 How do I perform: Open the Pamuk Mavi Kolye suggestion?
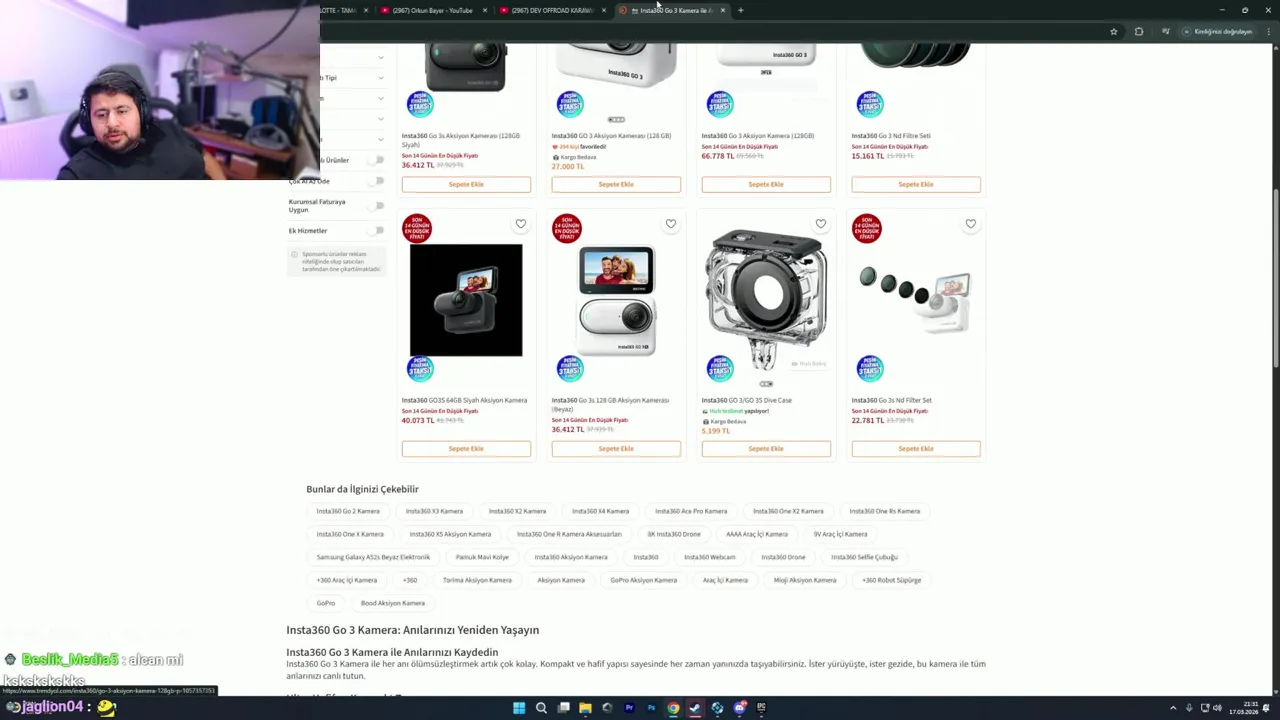pos(482,557)
